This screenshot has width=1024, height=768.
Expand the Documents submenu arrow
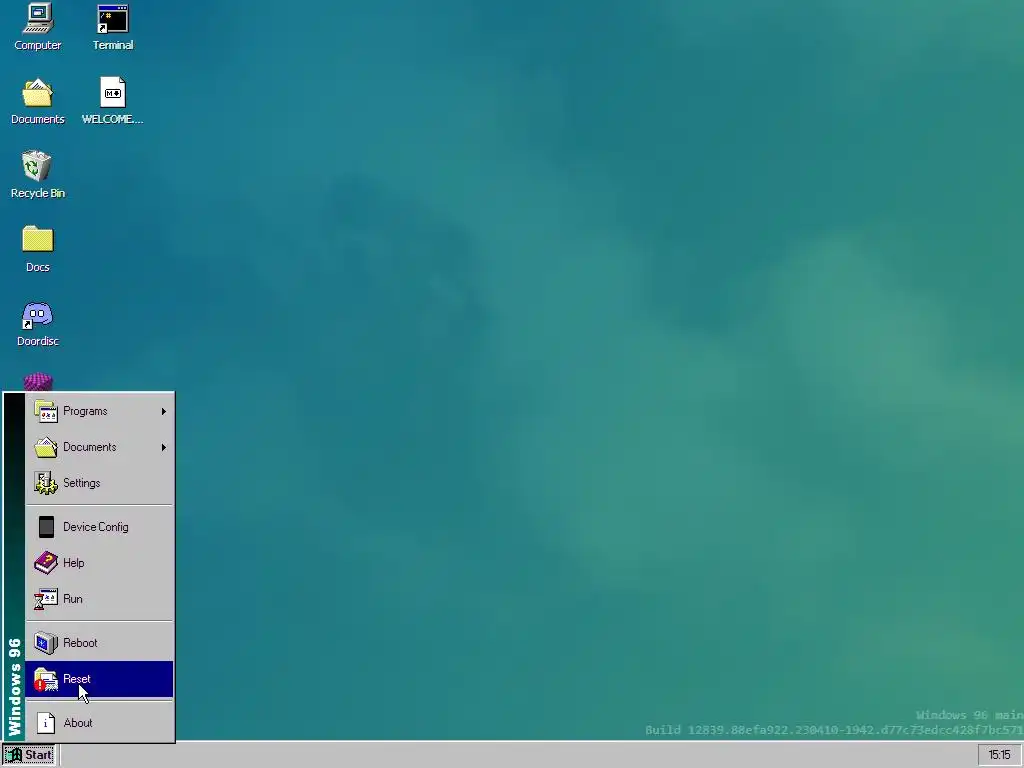[x=164, y=447]
